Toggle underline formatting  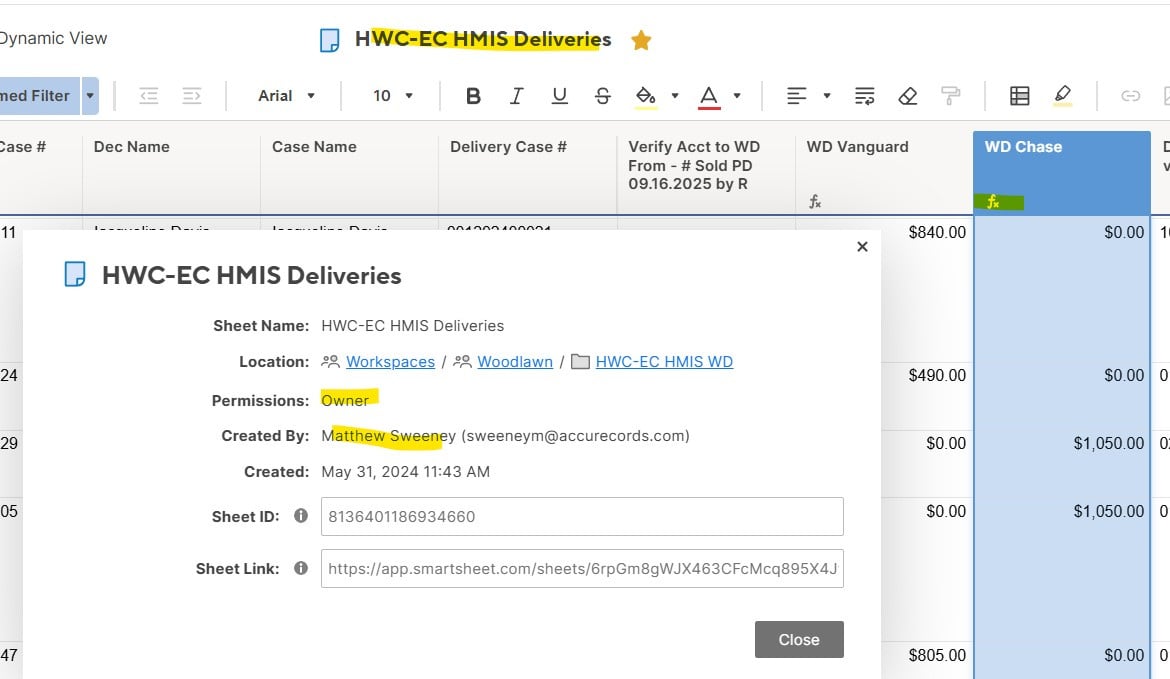click(560, 96)
